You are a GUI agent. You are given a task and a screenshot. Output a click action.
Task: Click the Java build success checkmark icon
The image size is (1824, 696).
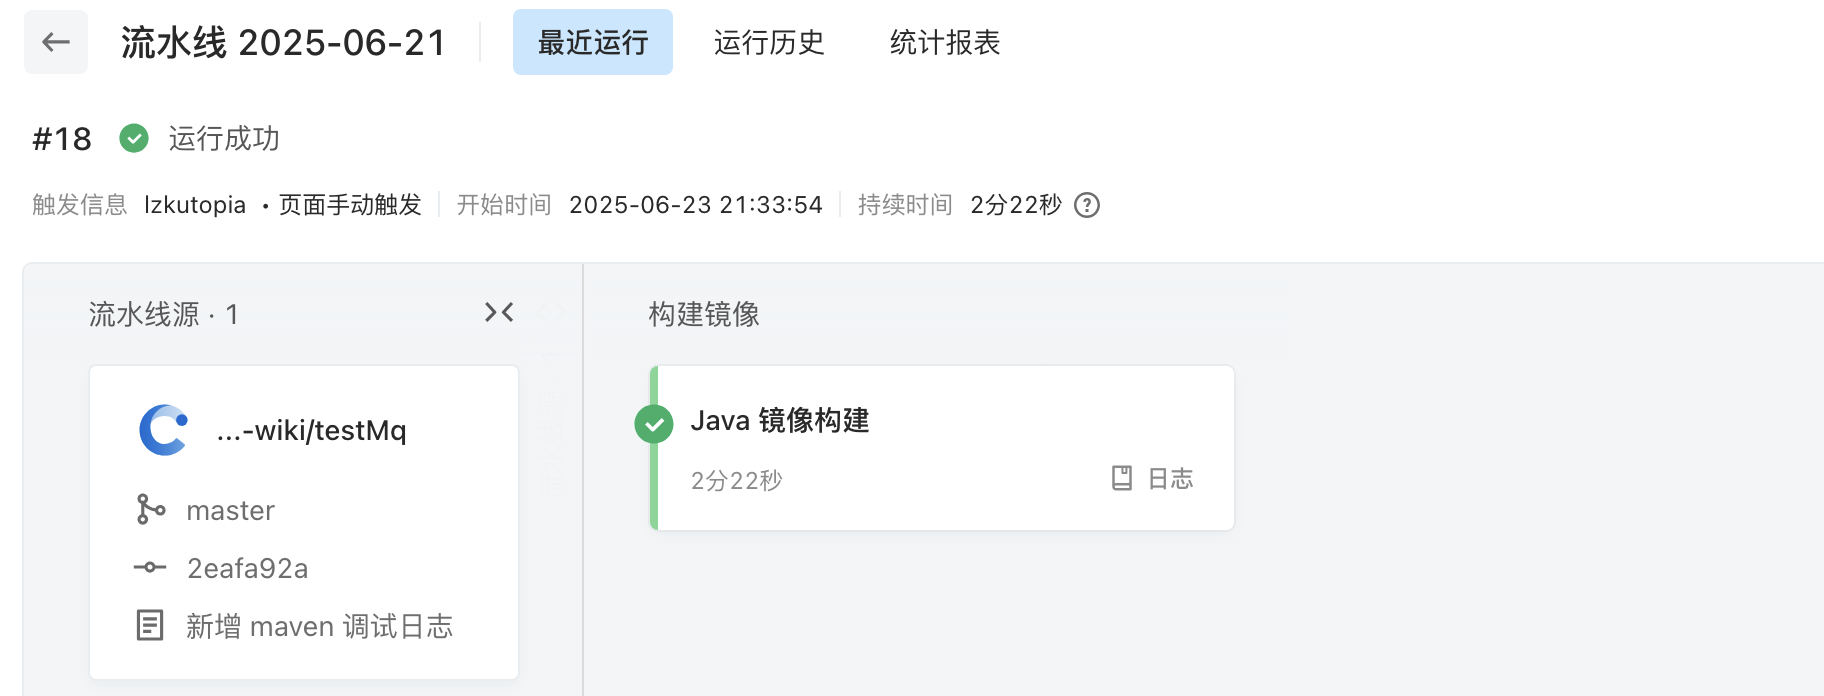(654, 424)
